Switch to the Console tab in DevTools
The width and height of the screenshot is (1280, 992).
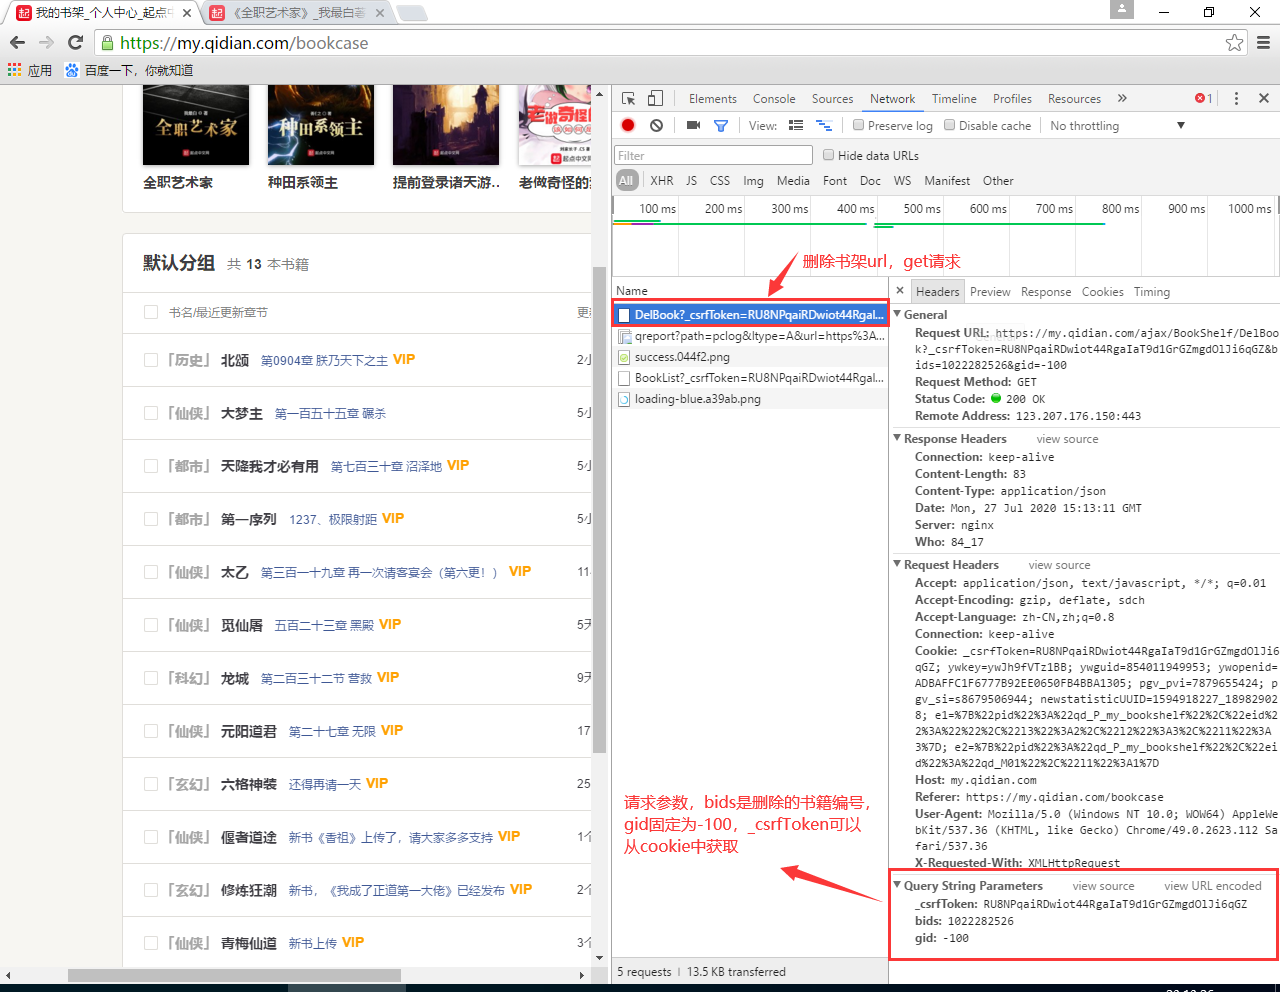click(x=774, y=98)
